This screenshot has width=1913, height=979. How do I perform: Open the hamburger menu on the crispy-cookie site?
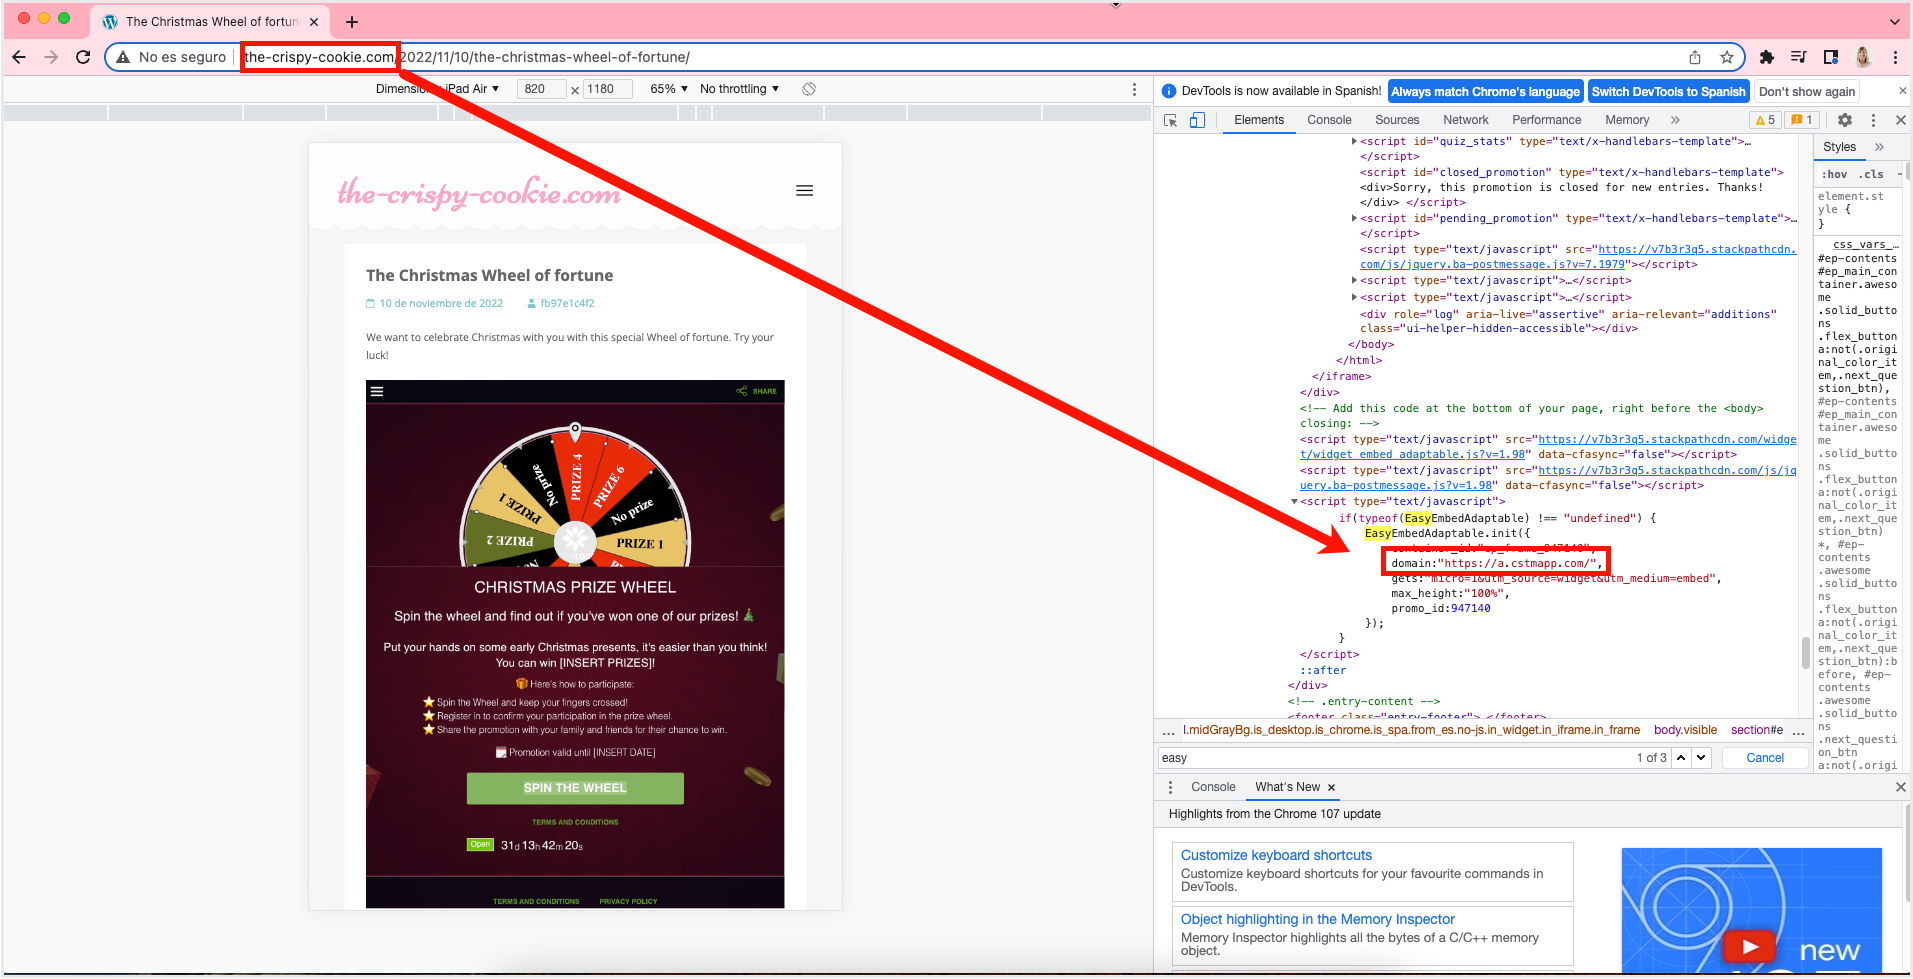pos(804,190)
